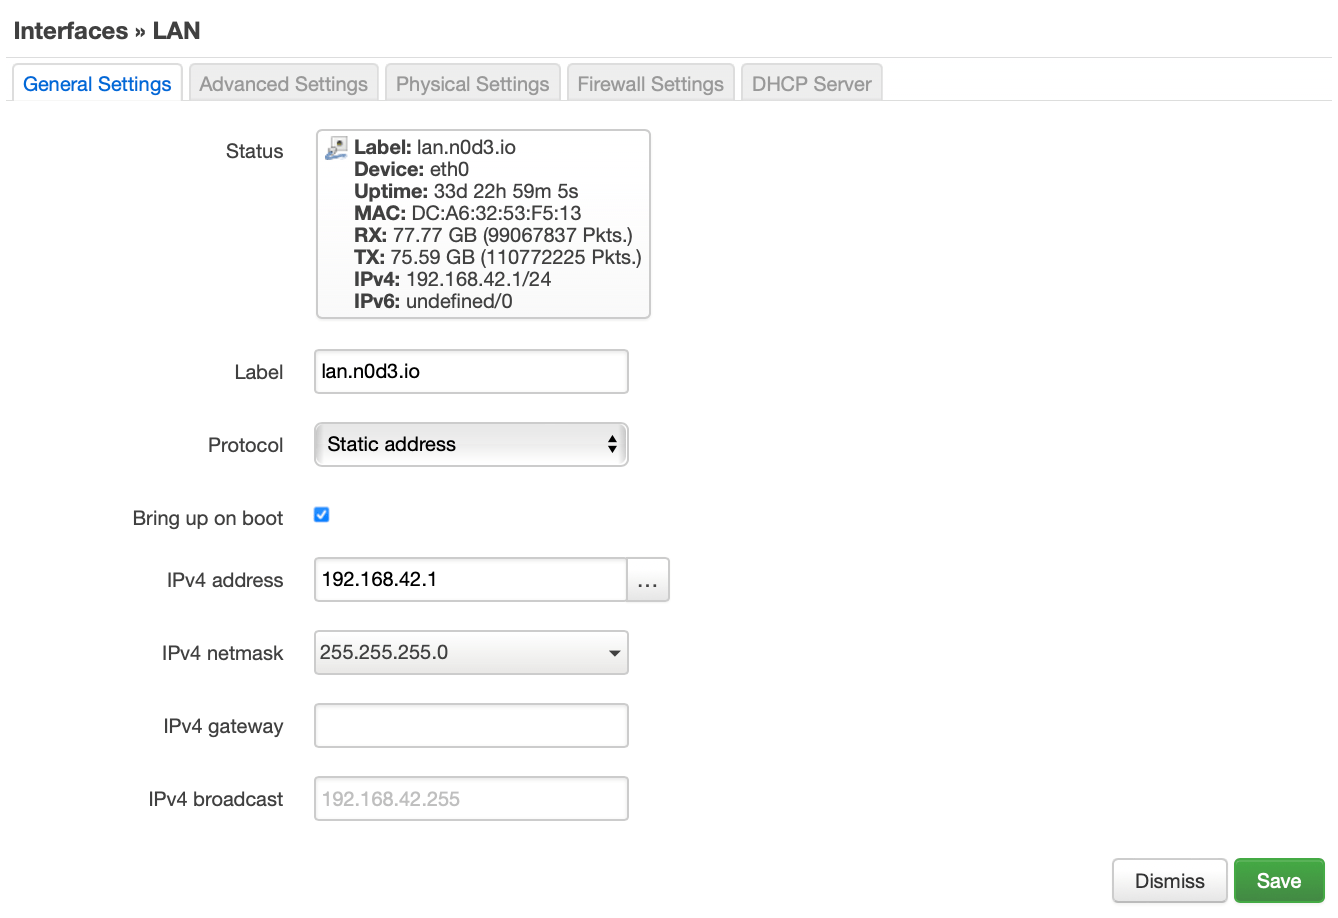The image size is (1338, 918).
Task: Click the network interface icon in Status box
Action: point(336,146)
